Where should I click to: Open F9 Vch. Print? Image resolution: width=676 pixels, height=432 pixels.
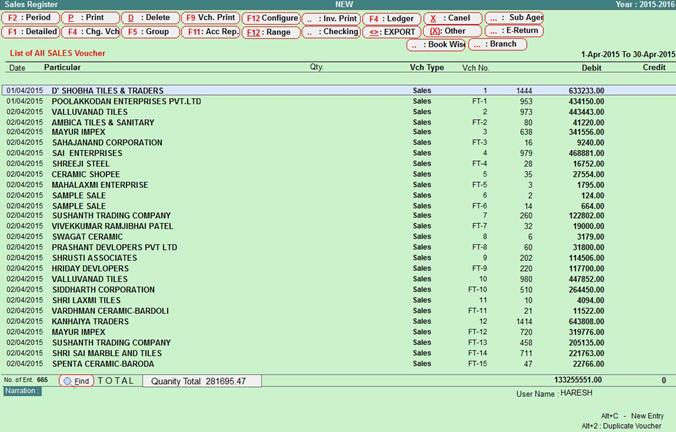click(x=210, y=18)
